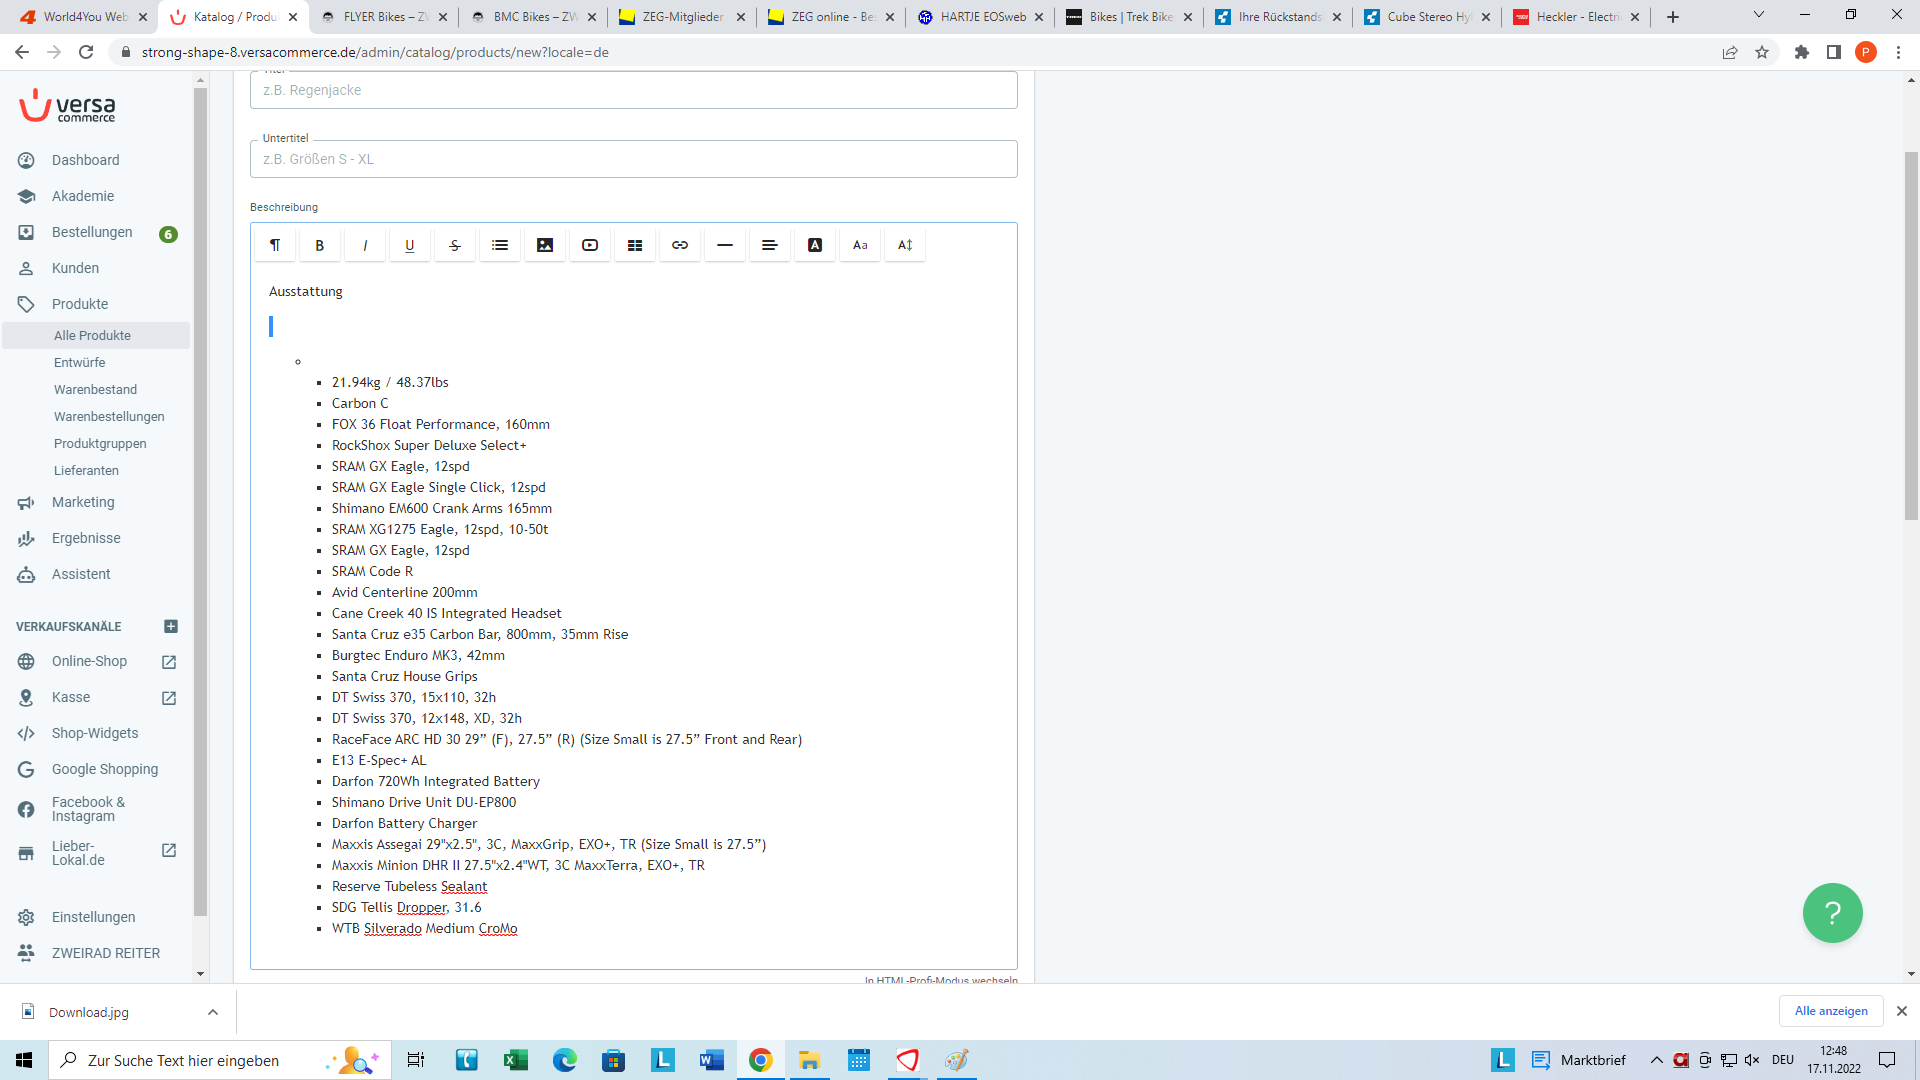Switch to the BMC Bikes browser tab
Viewport: 1920px width, 1080px height.
pos(533,17)
